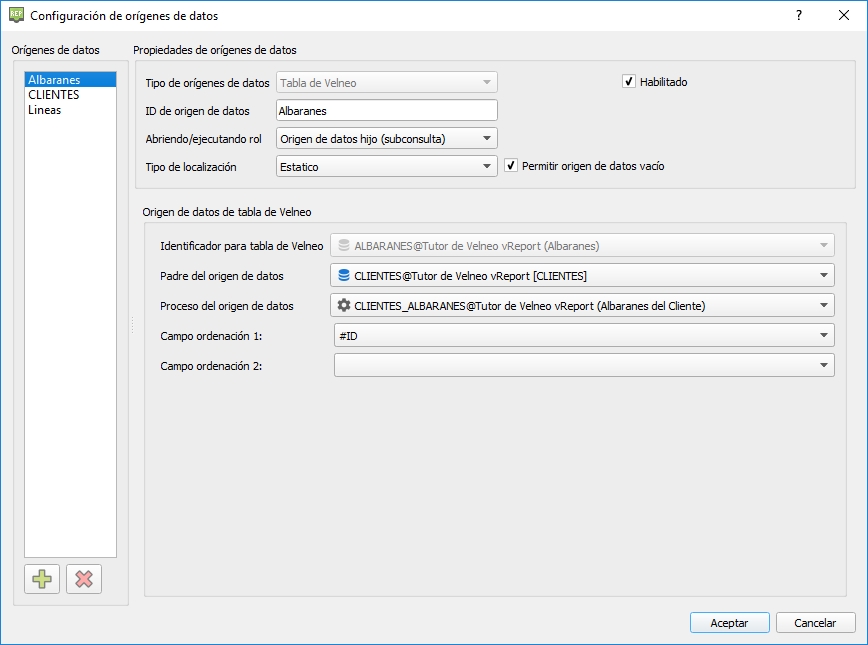Click the application icon in title bar
This screenshot has width=868, height=645.
point(16,16)
